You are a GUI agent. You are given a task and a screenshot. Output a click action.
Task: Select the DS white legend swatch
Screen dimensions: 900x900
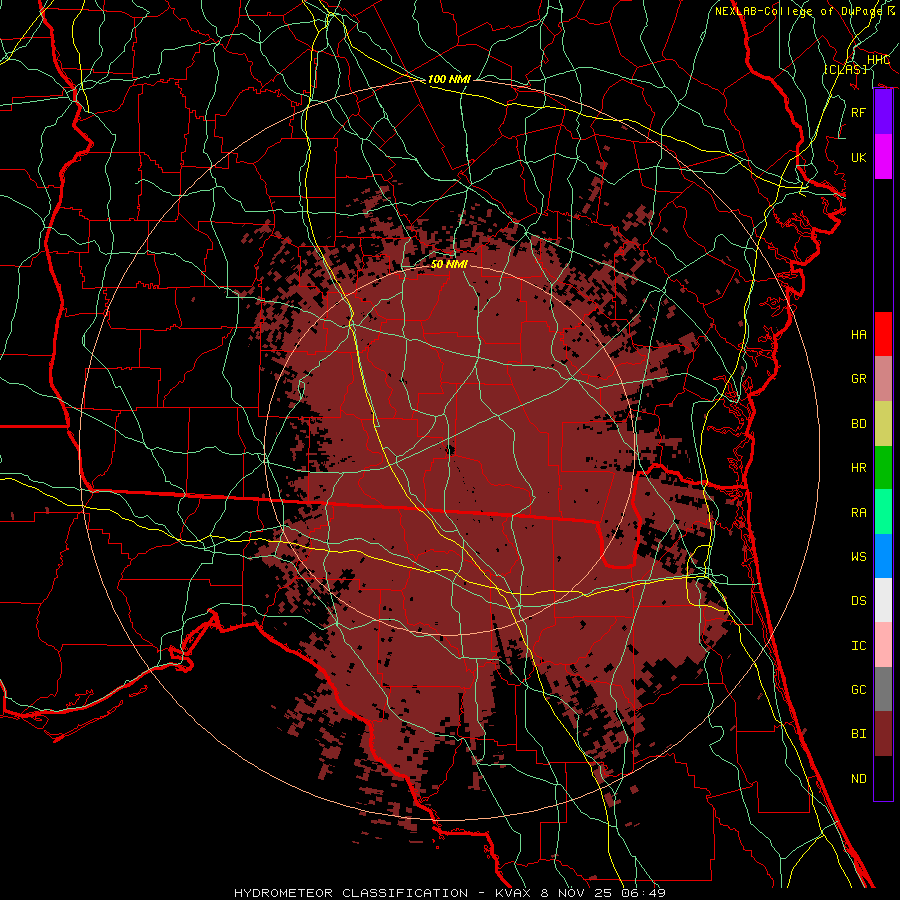(883, 600)
